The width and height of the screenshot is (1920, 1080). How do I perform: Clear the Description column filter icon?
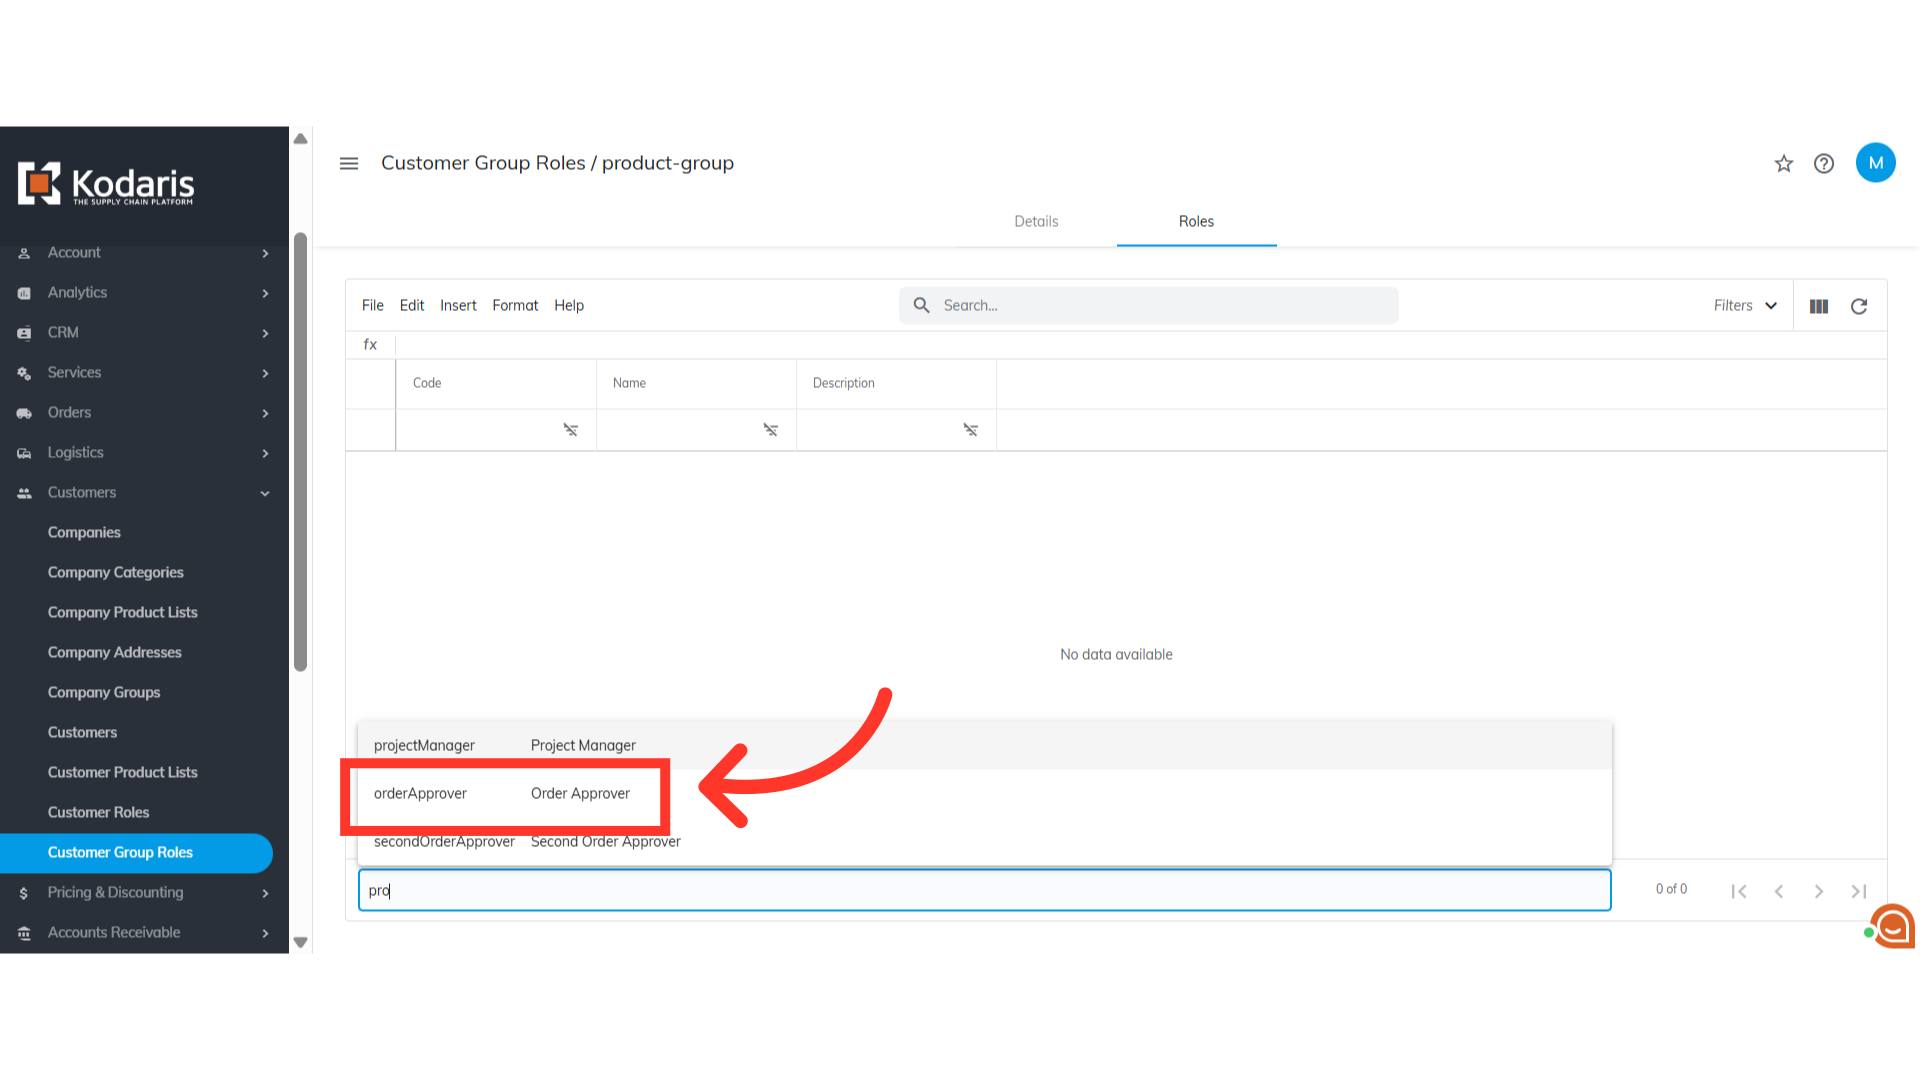(x=970, y=430)
